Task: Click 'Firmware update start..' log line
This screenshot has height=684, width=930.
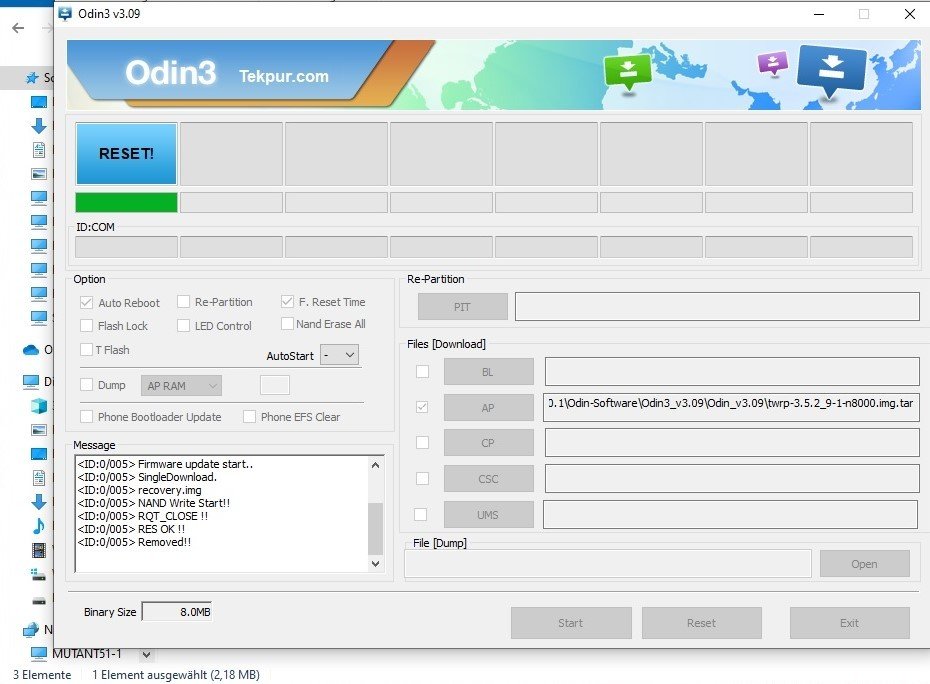Action: coord(165,464)
